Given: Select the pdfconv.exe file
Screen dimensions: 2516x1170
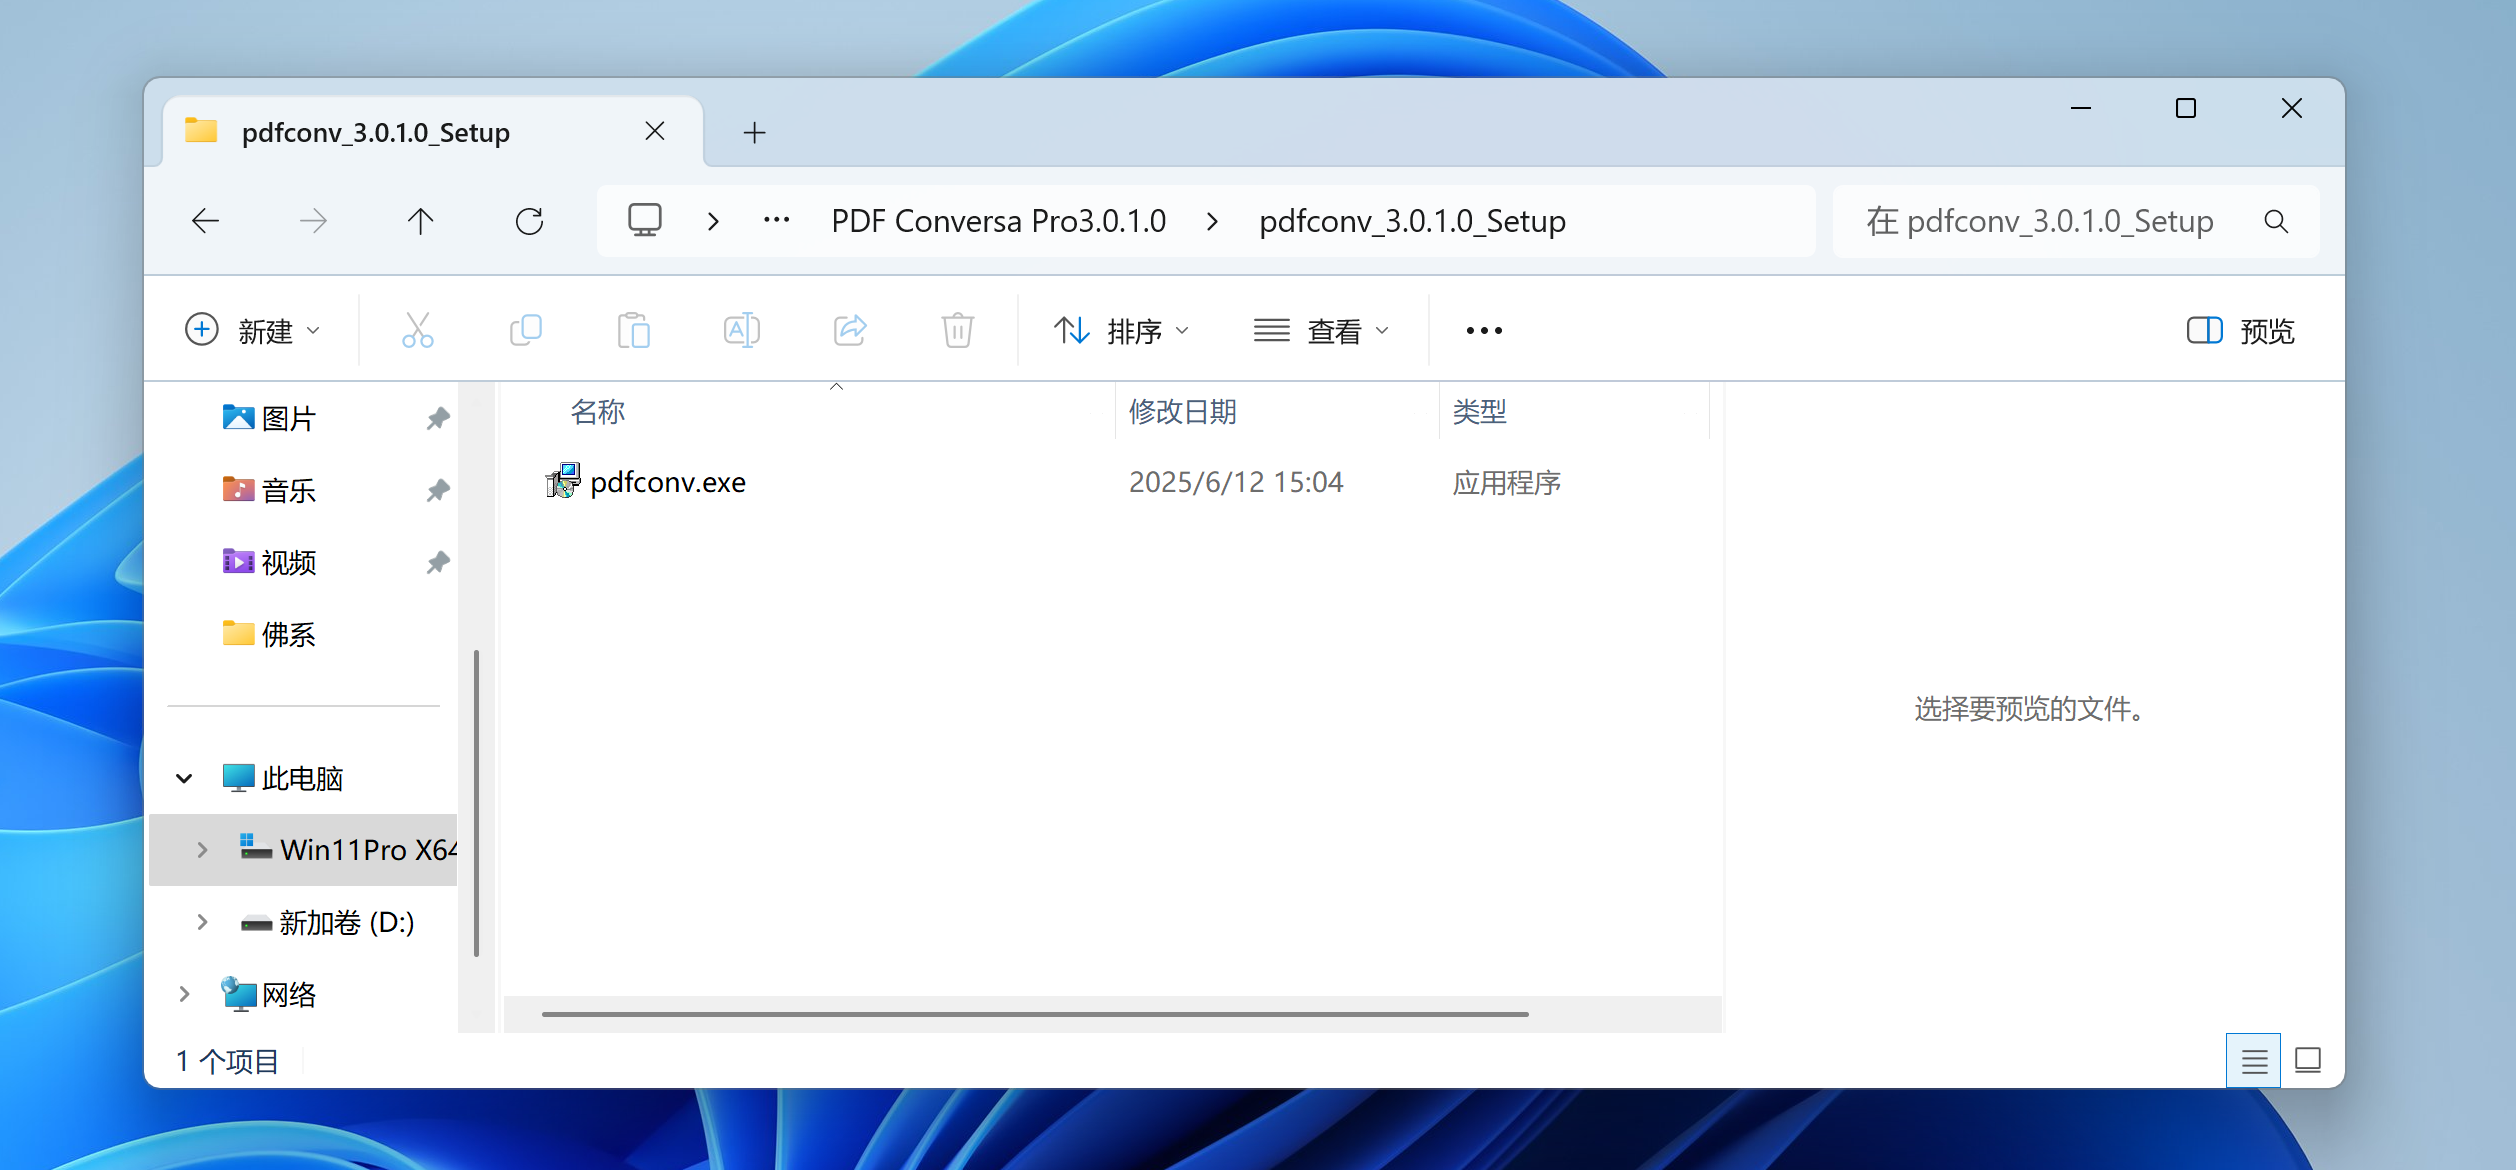Looking at the screenshot, I should (x=667, y=482).
